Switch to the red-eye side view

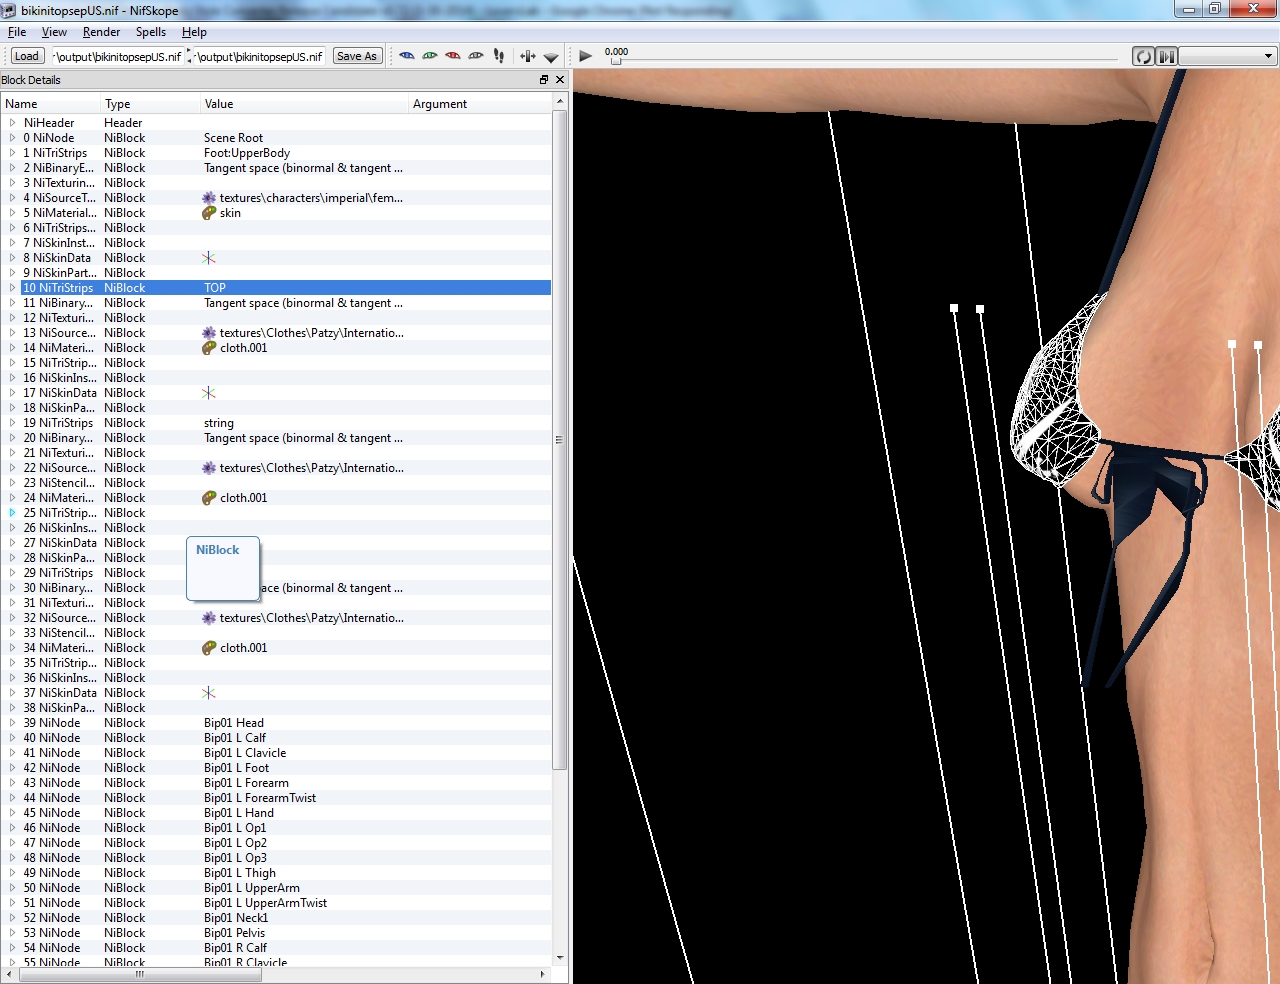click(x=453, y=56)
